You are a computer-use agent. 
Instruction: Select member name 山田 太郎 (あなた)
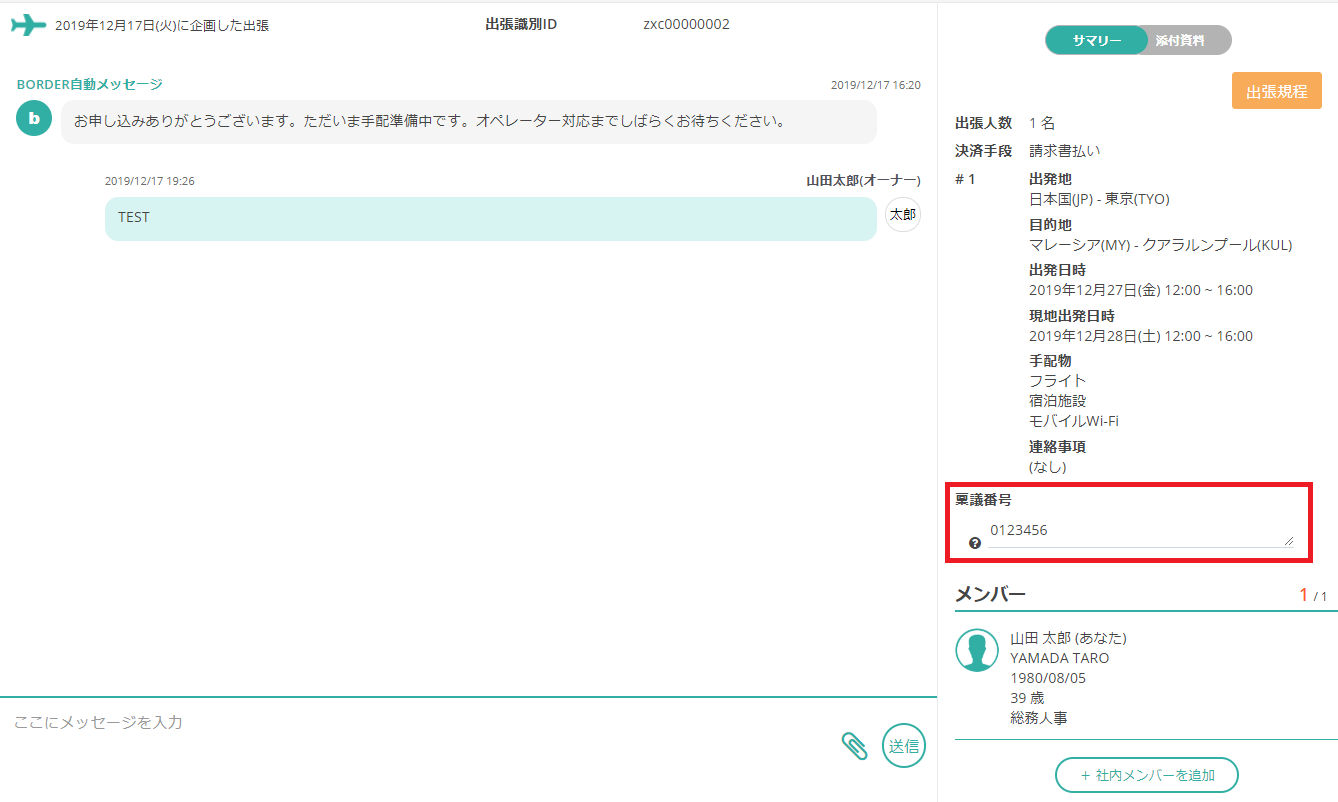click(x=1068, y=638)
